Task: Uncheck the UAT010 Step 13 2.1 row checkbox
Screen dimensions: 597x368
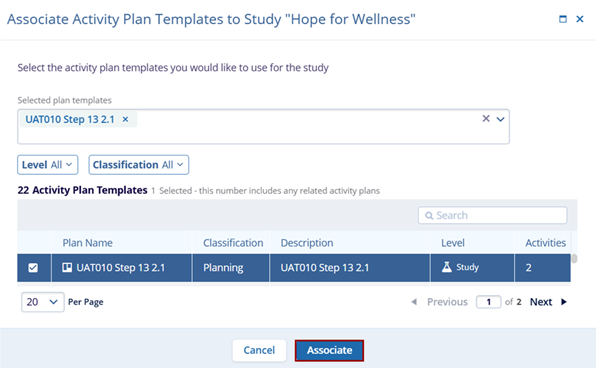Action: coord(33,268)
